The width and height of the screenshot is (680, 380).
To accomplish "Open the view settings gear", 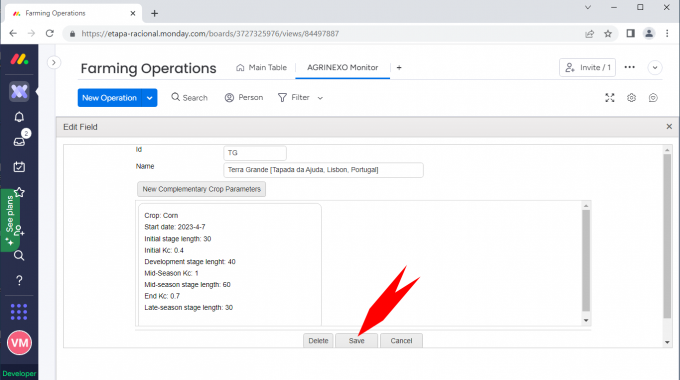I will (631, 98).
